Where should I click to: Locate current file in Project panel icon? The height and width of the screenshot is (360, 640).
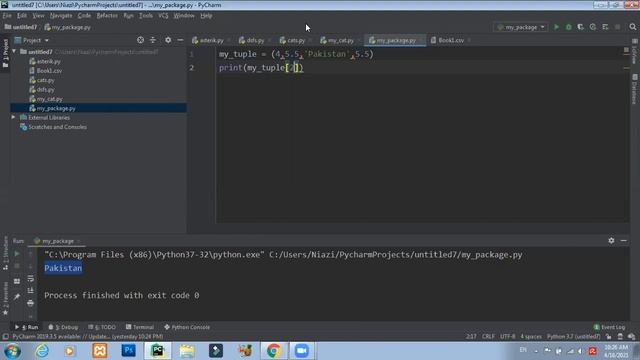pyautogui.click(x=140, y=40)
